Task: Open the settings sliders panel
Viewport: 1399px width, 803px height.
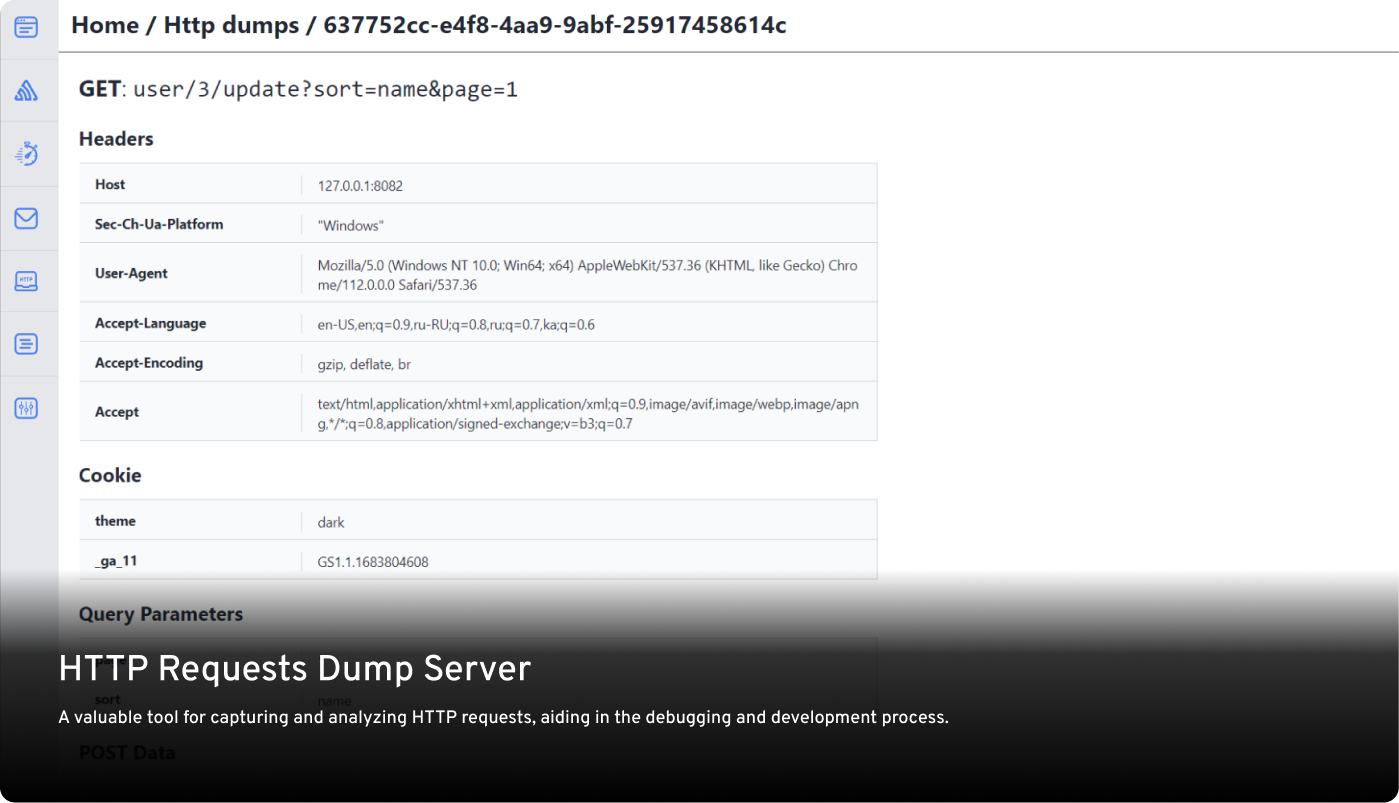Action: [24, 407]
